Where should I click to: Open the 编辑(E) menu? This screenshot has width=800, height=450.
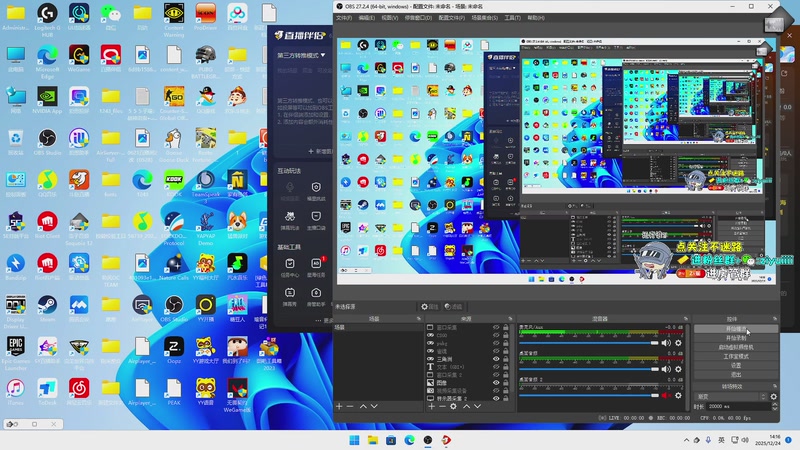(x=366, y=18)
